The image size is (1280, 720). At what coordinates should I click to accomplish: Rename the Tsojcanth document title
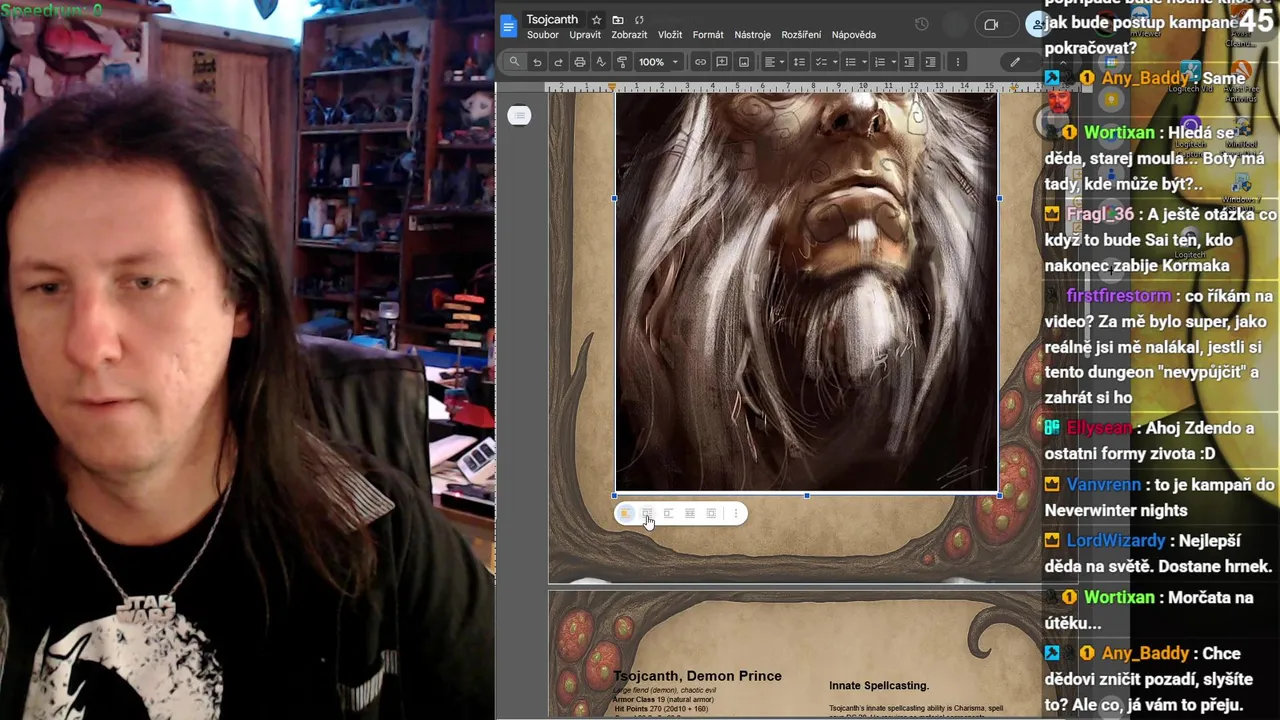tap(552, 20)
